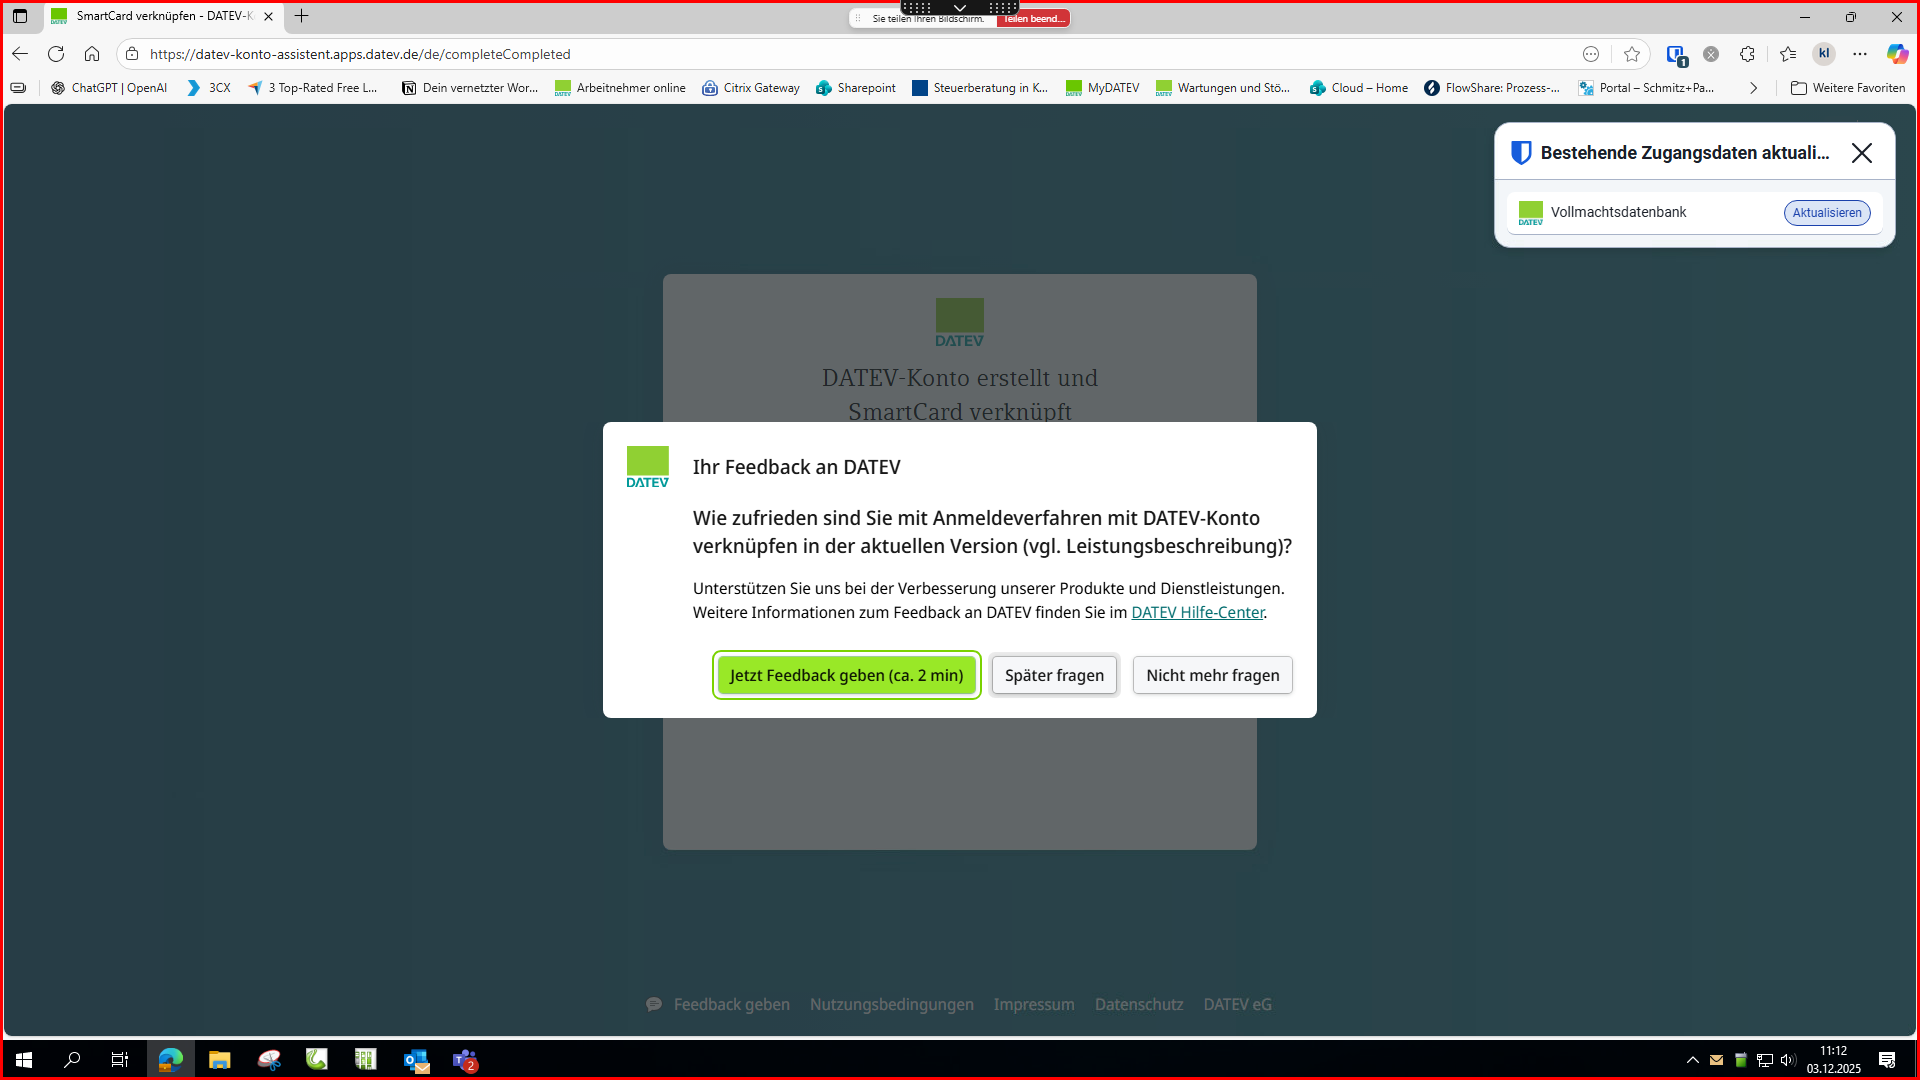Go to browser home page icon
The height and width of the screenshot is (1080, 1920).
pyautogui.click(x=92, y=54)
